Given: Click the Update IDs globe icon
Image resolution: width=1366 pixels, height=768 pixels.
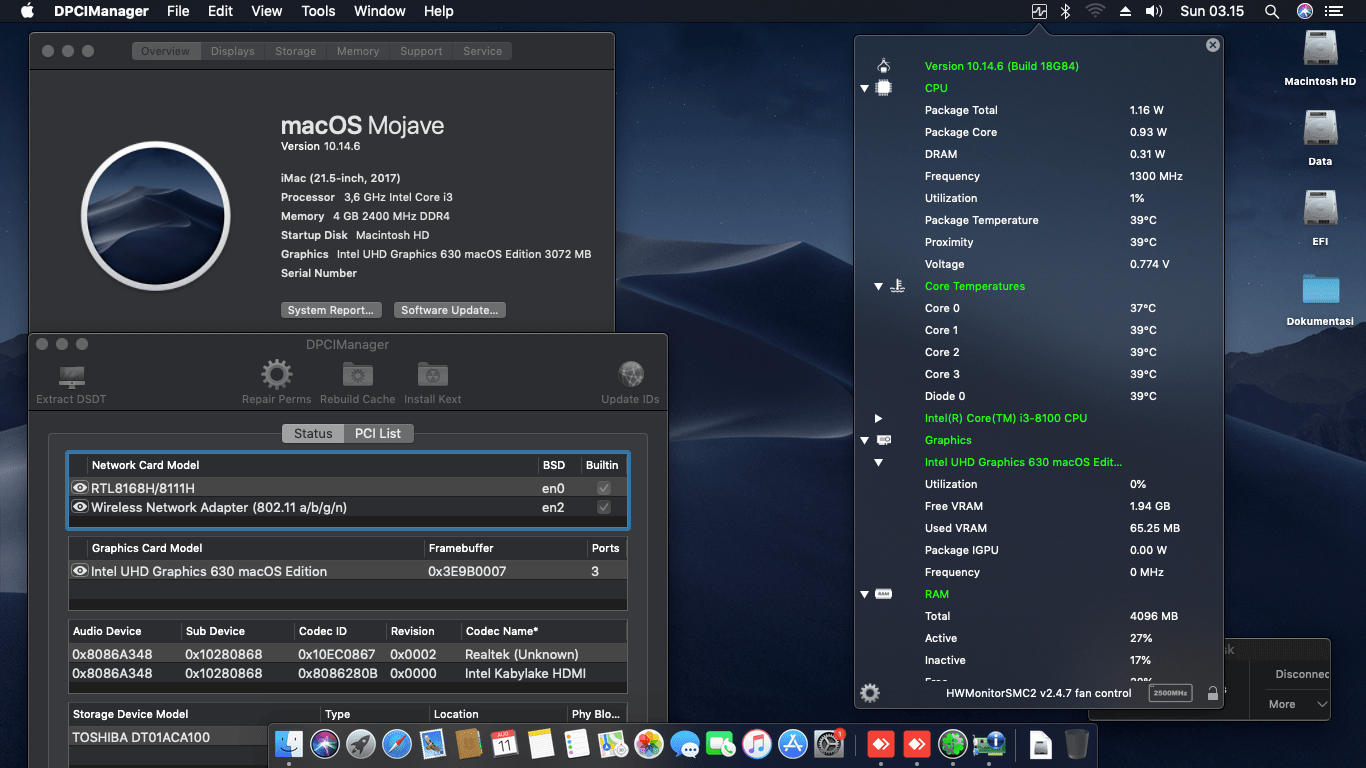Looking at the screenshot, I should [630, 372].
